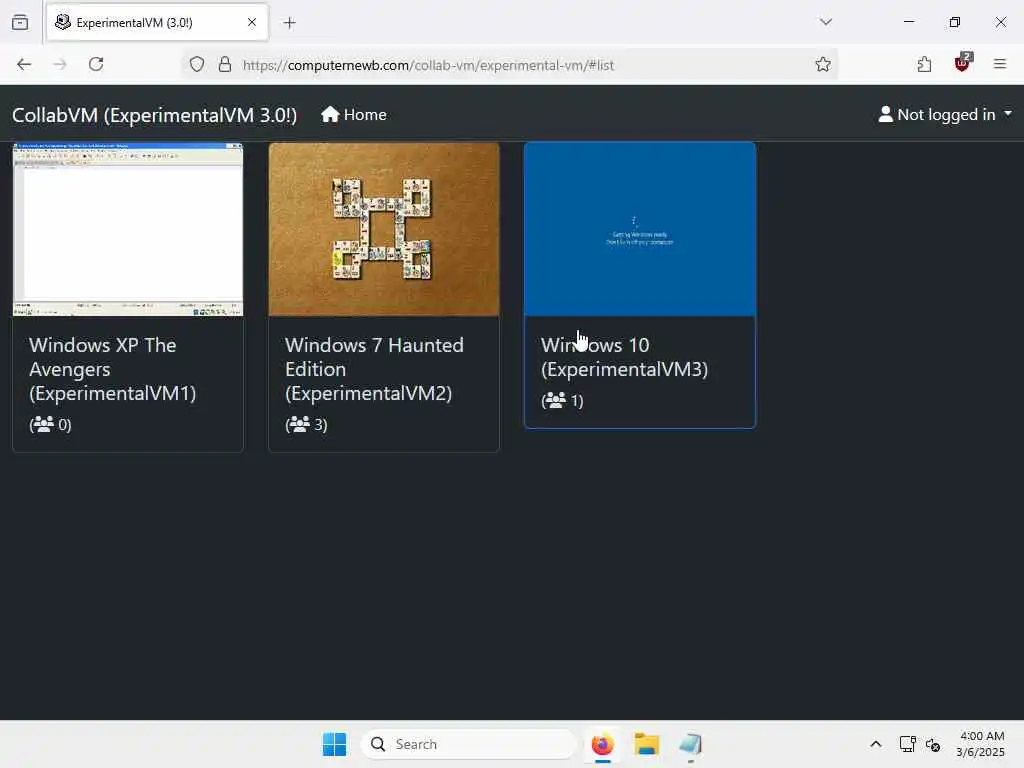Go forward to the next page
The image size is (1024, 768).
[59, 64]
